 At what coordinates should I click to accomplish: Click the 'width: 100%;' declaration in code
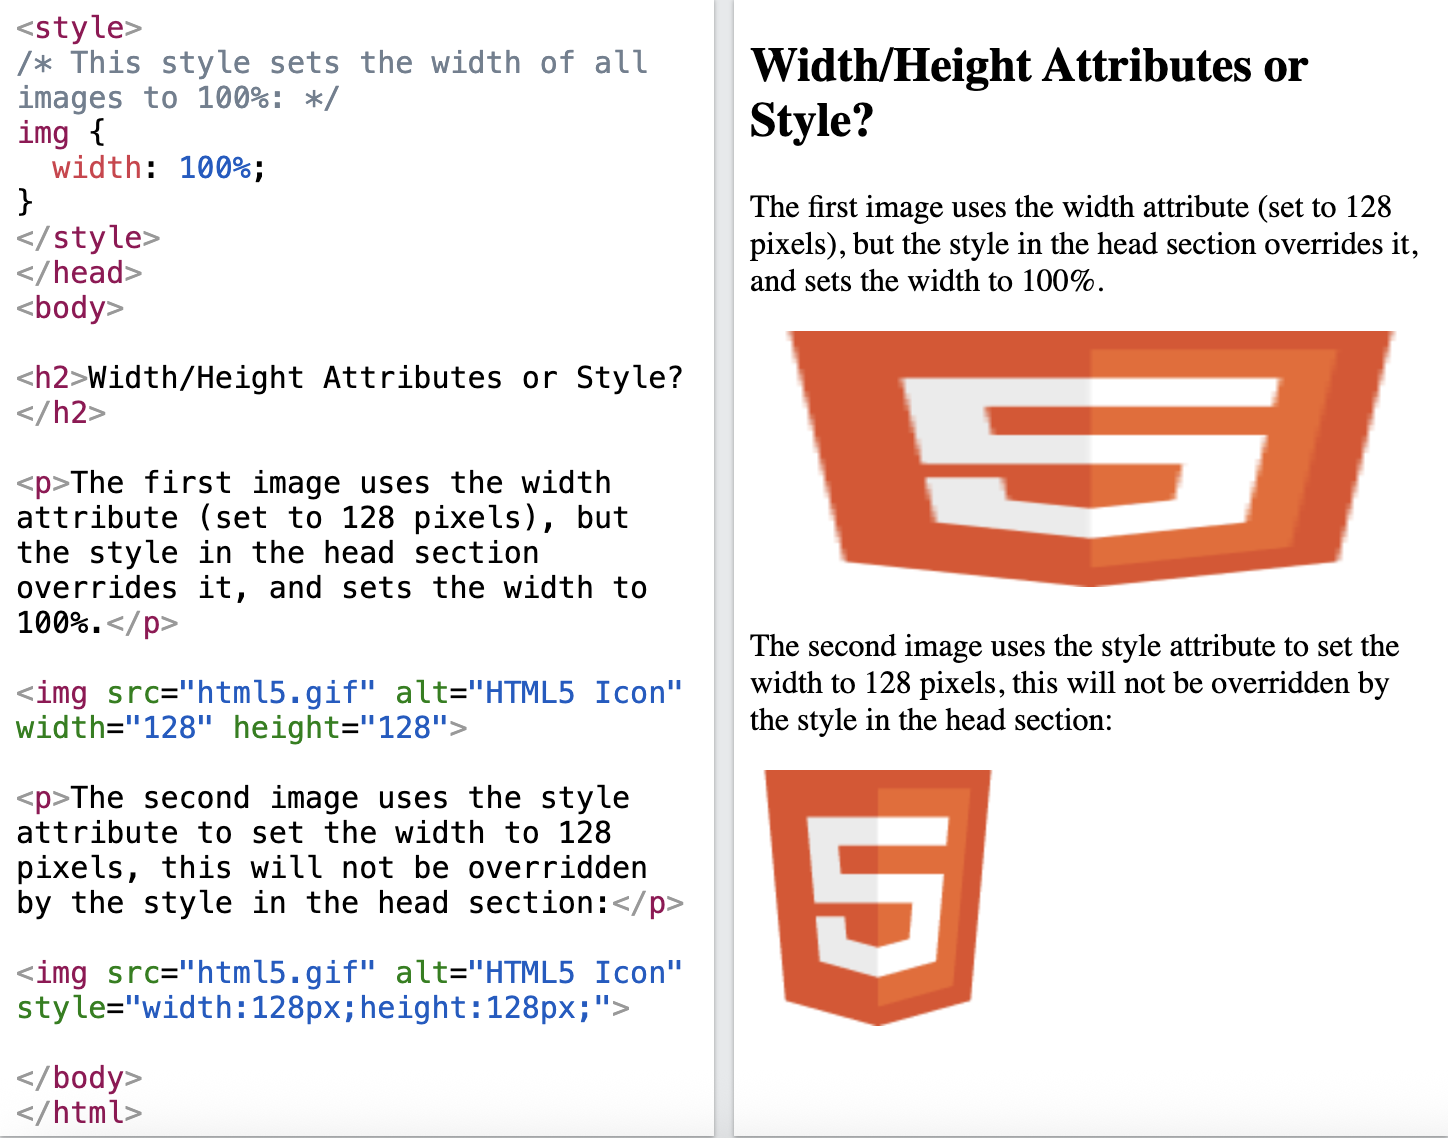click(x=159, y=168)
